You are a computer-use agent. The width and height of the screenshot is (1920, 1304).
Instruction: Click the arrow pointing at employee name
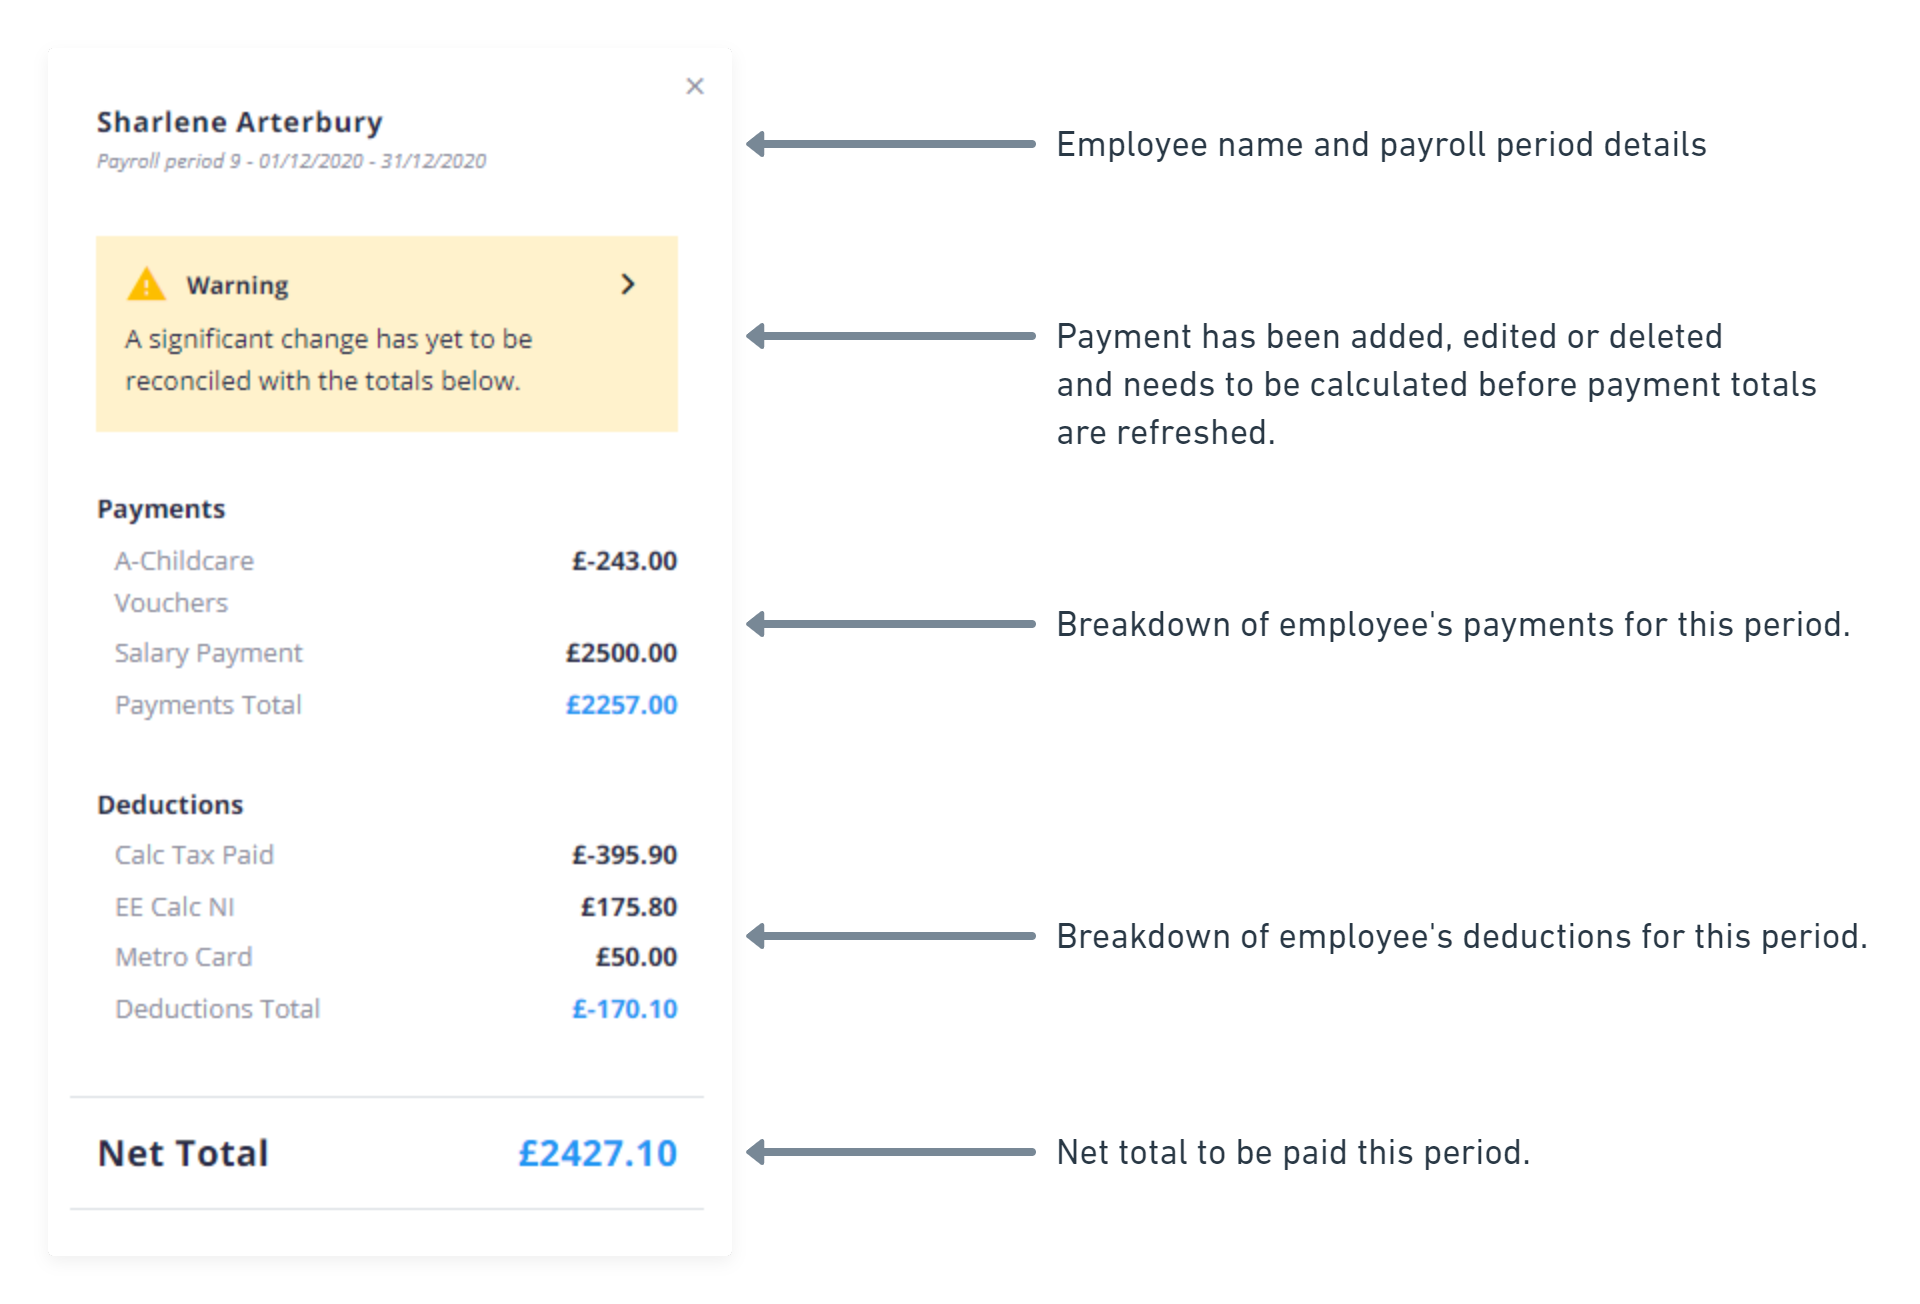[x=891, y=144]
